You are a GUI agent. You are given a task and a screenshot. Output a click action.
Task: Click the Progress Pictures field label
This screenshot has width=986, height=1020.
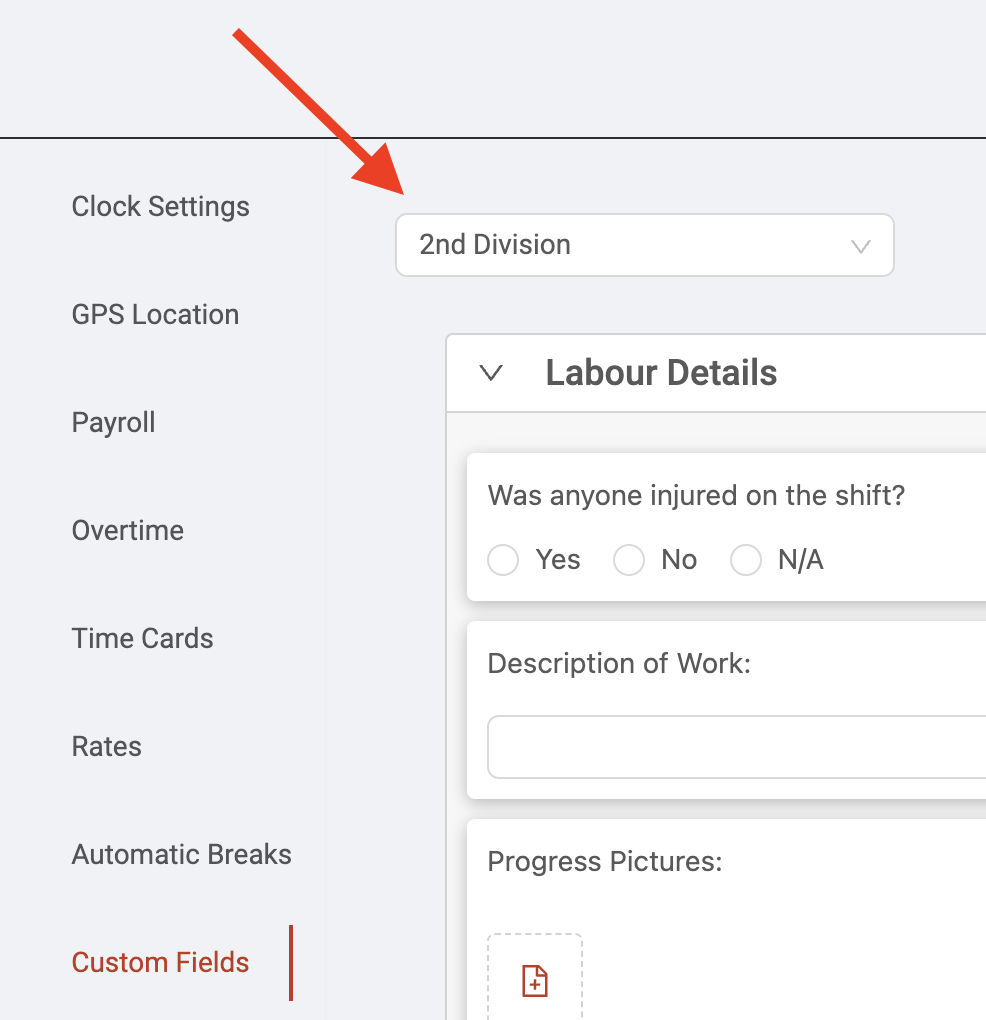[x=605, y=862]
